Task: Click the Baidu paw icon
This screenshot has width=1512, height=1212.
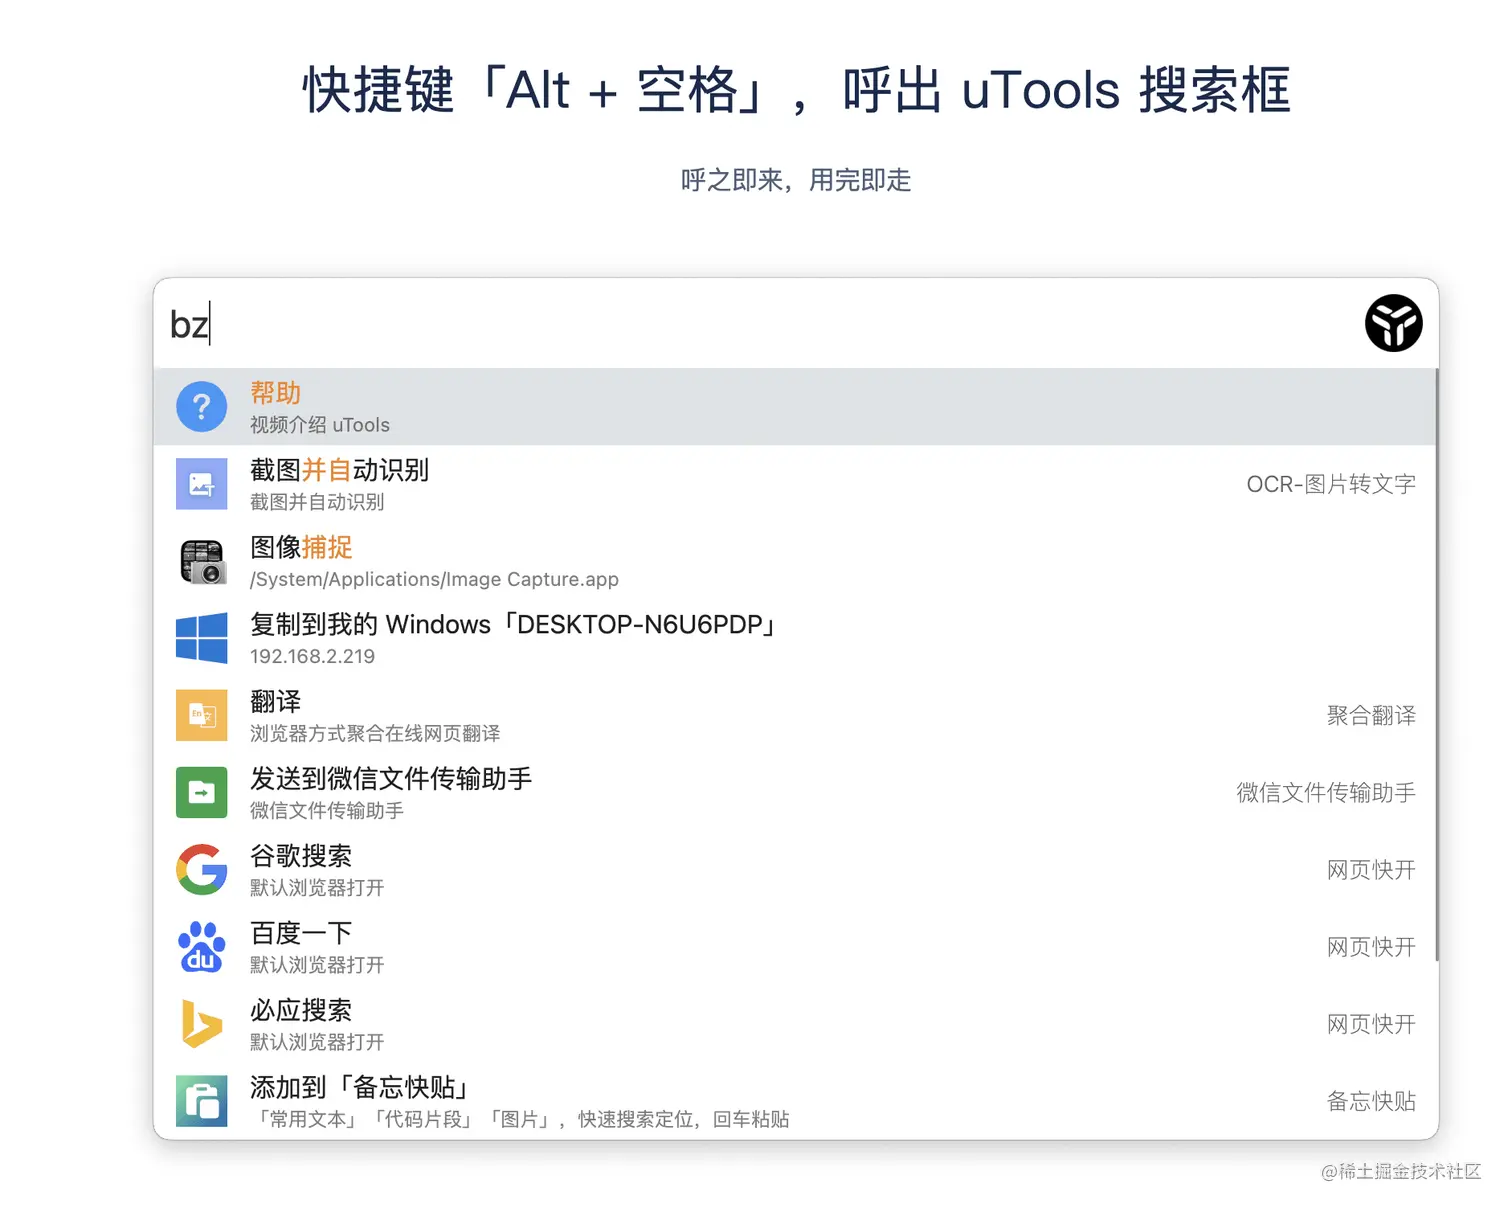Action: [x=201, y=946]
